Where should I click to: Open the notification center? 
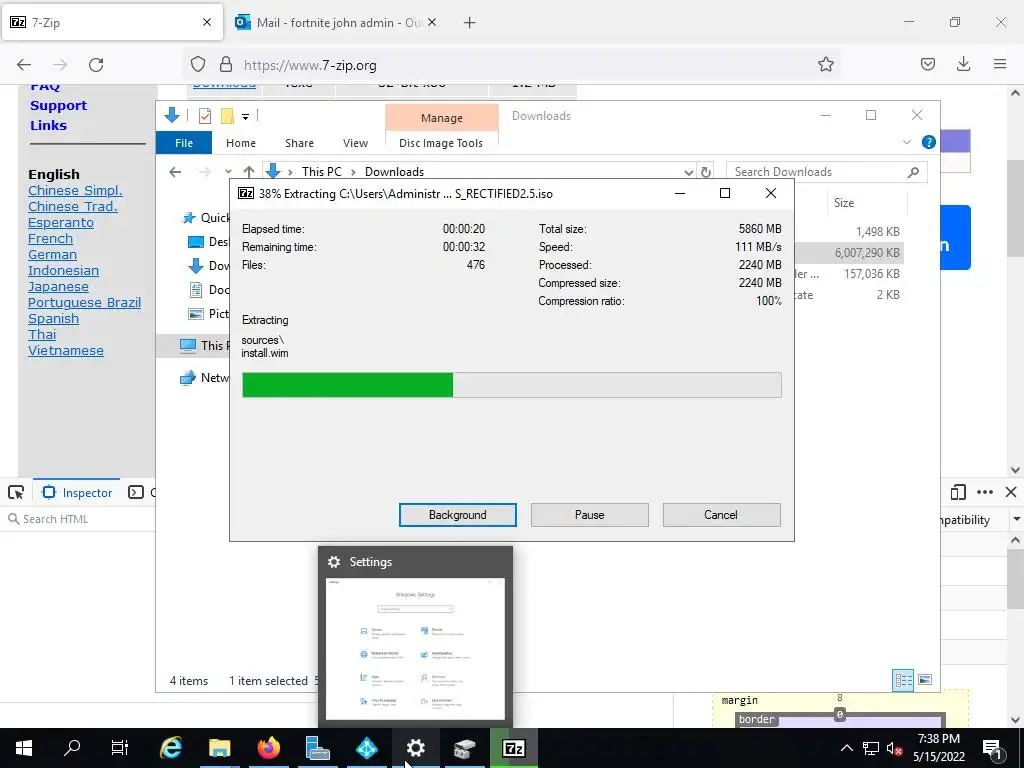pyautogui.click(x=993, y=748)
